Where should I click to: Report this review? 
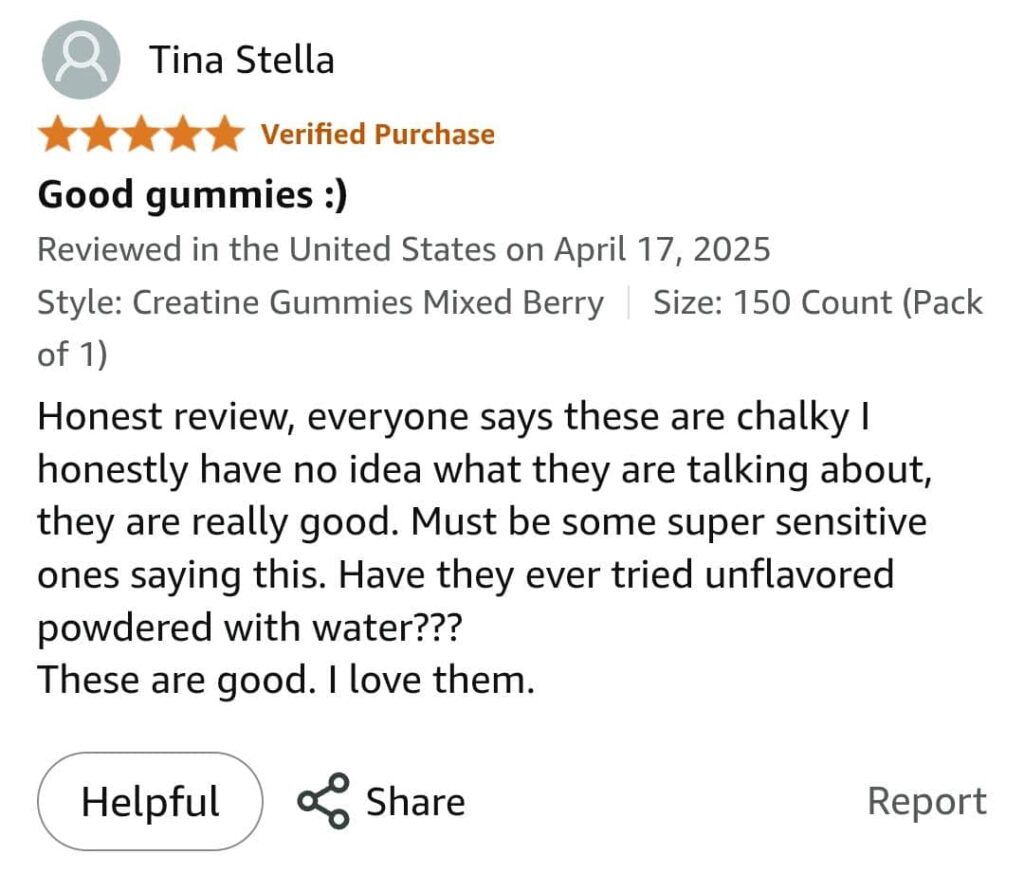point(926,801)
